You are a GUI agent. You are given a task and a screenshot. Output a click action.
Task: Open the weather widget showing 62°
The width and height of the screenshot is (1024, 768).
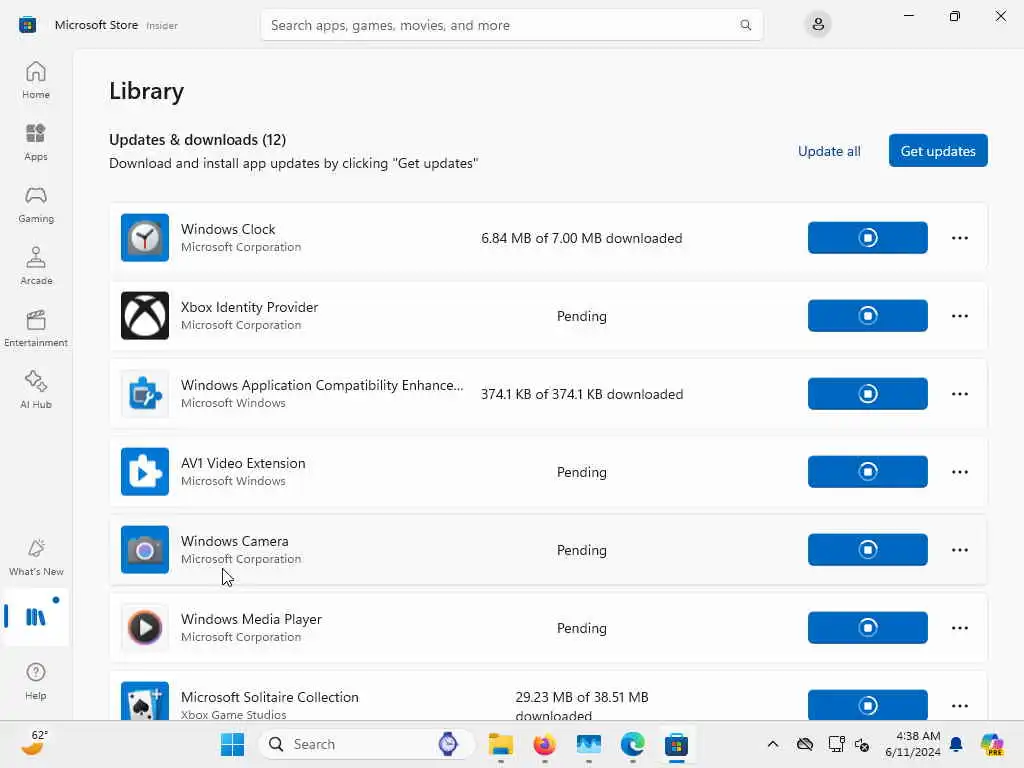point(34,743)
